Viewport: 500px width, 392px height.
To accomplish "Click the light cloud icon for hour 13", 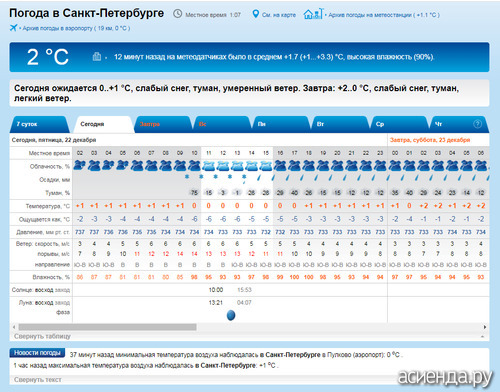I will point(237,165).
